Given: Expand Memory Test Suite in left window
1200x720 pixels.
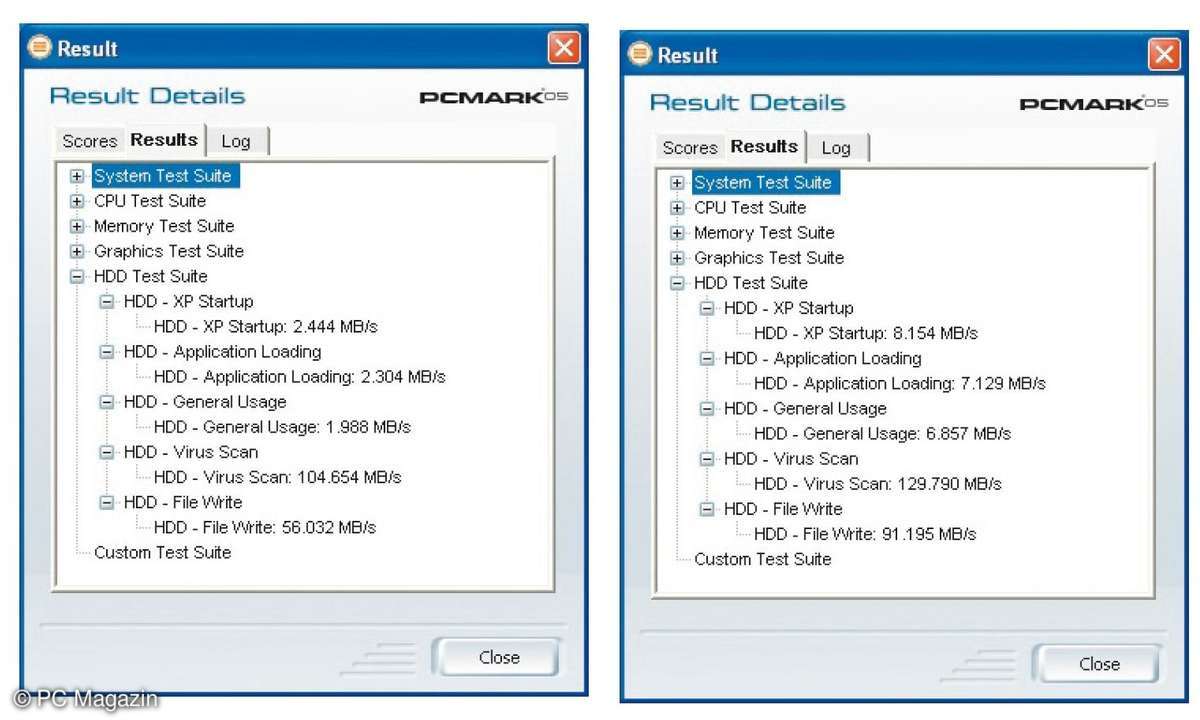Looking at the screenshot, I should tap(77, 226).
